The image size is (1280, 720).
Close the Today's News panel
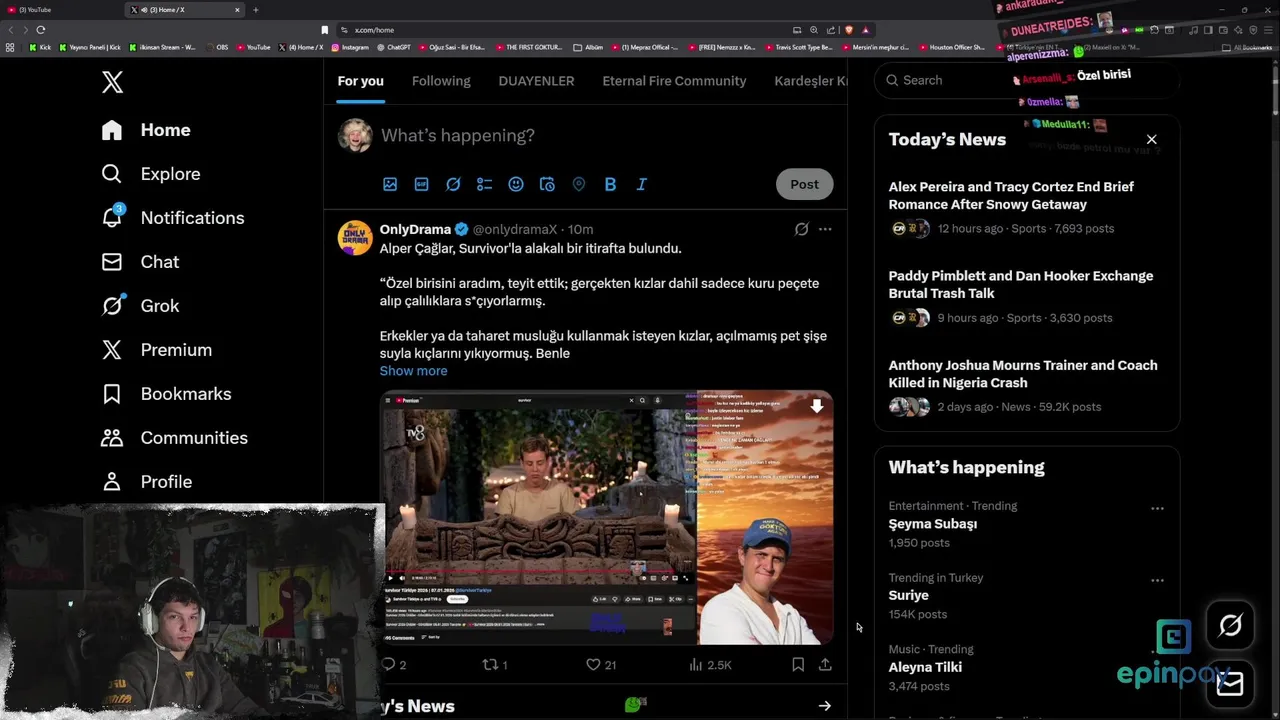pyautogui.click(x=1151, y=140)
